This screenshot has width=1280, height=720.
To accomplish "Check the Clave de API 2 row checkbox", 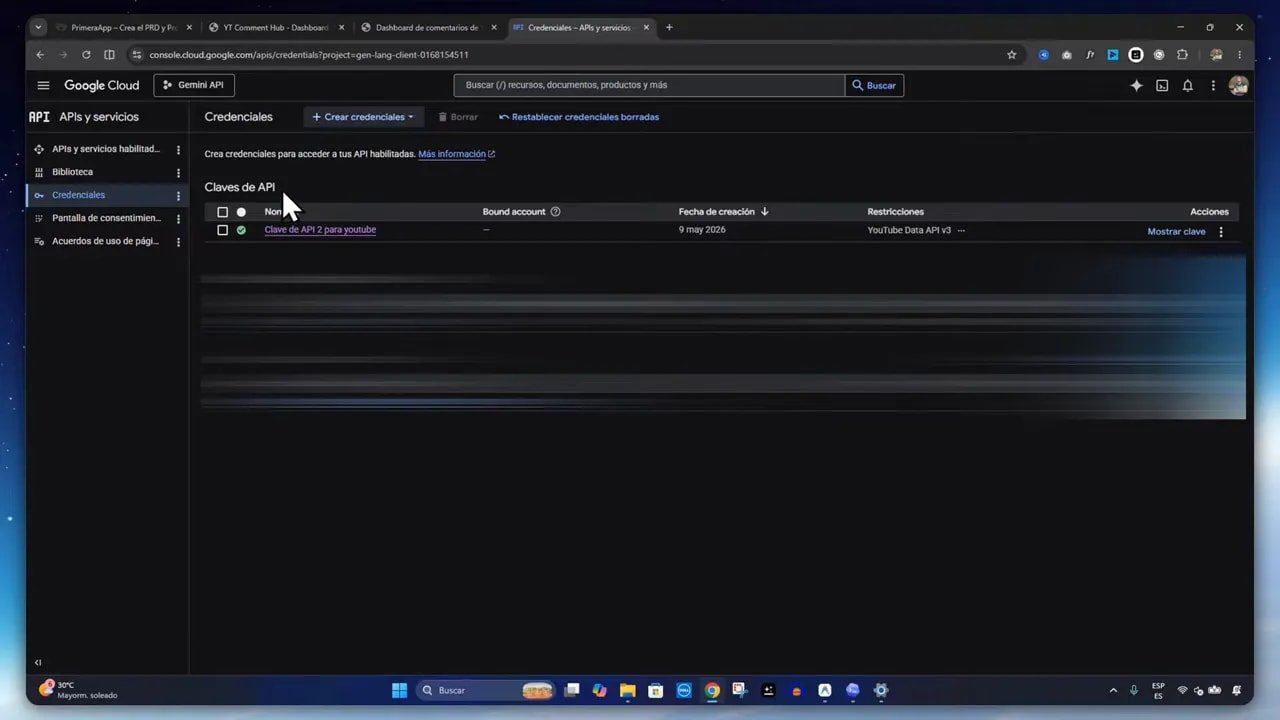I will pos(222,230).
